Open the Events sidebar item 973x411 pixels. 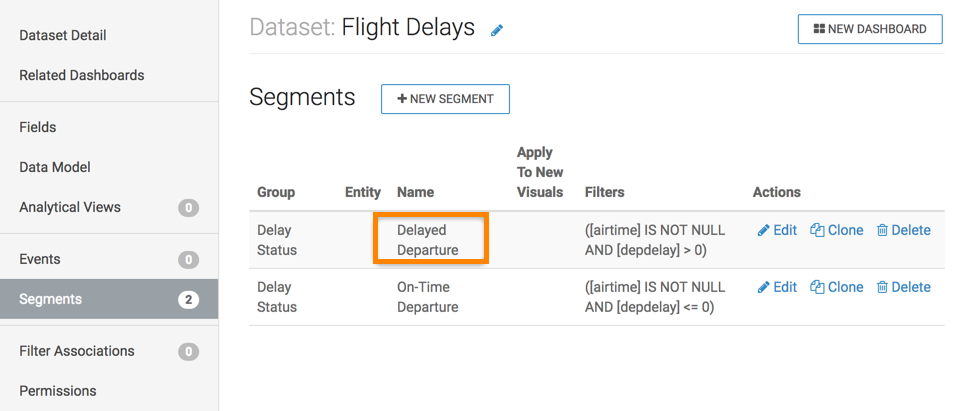click(40, 259)
